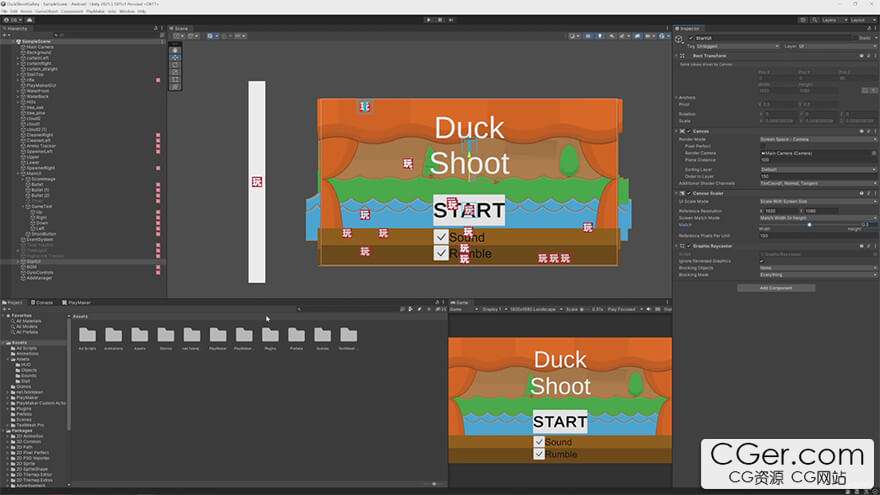Toggle Scene view 2D mode button
The height and width of the screenshot is (495, 880).
pyautogui.click(x=588, y=36)
